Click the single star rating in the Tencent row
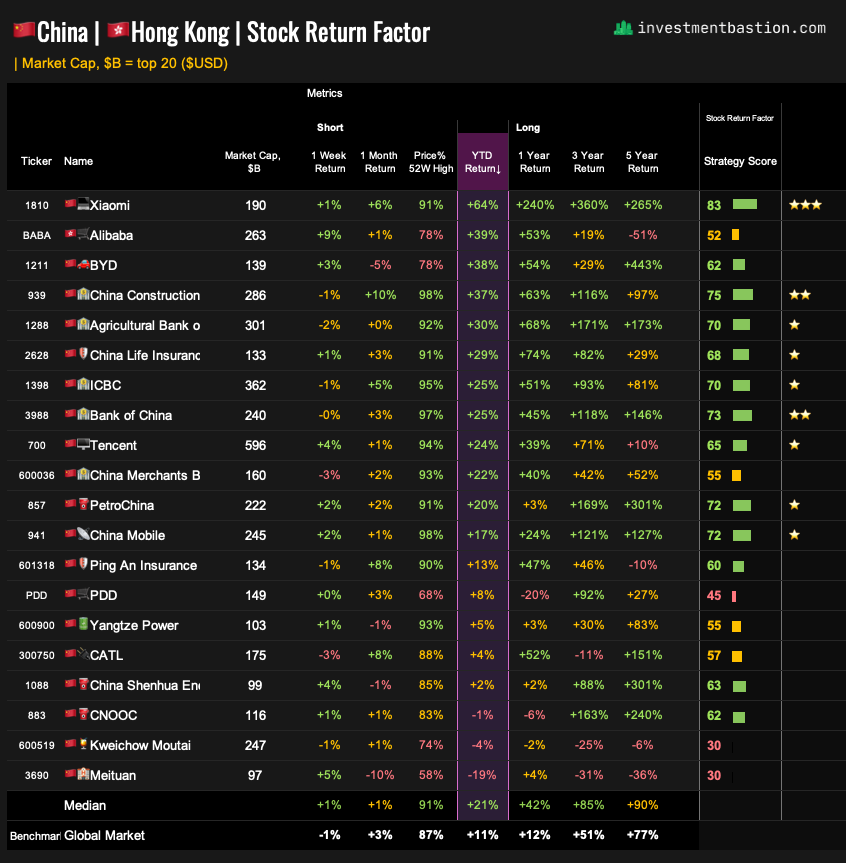This screenshot has height=863, width=846. [794, 445]
